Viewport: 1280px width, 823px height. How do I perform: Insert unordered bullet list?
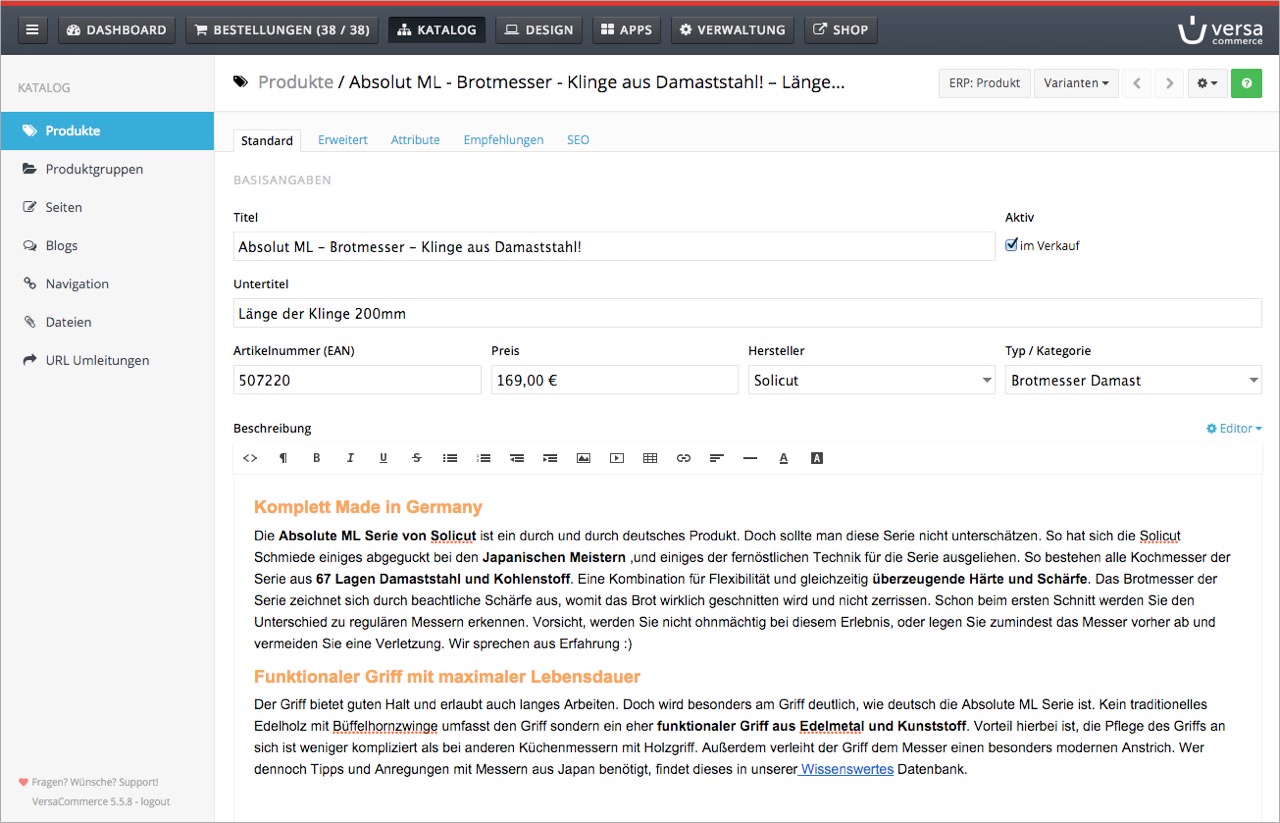(450, 458)
